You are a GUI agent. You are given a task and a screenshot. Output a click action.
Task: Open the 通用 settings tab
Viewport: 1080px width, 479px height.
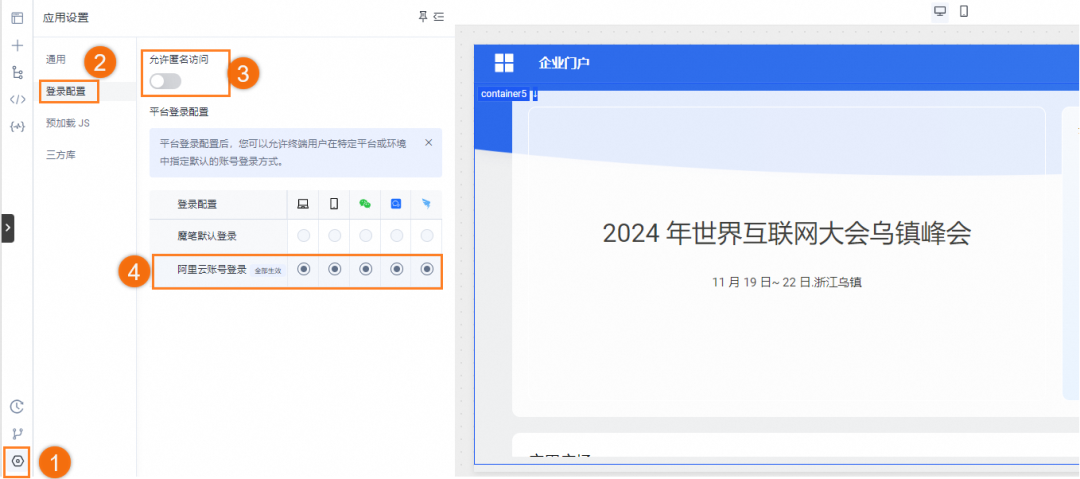coord(56,59)
